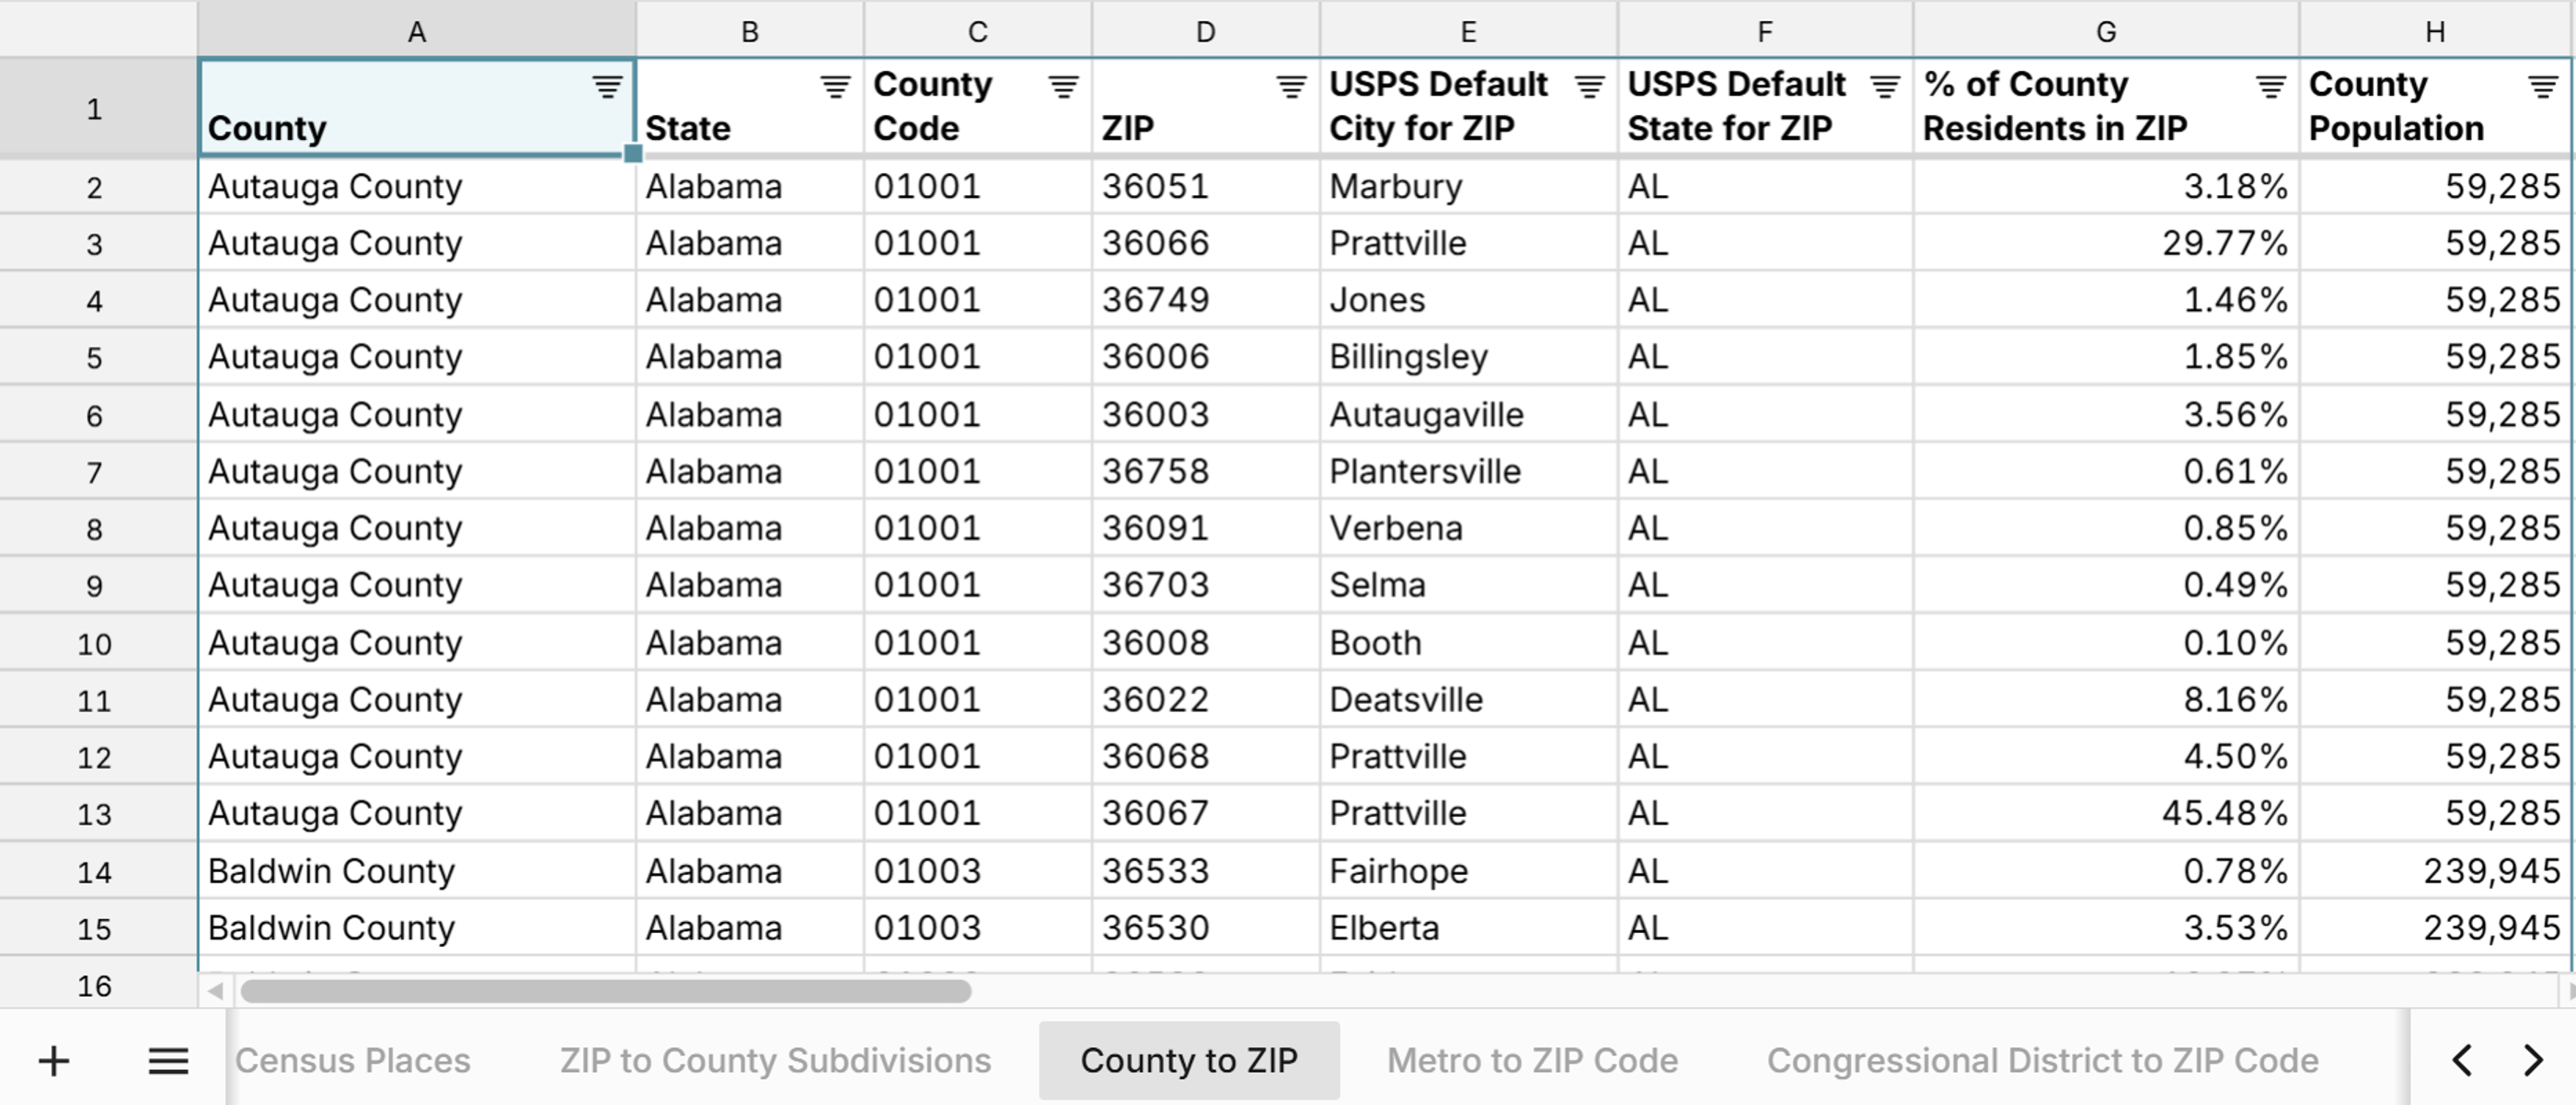Screen dimensions: 2576x1105
Task: Select column H by clicking its header
Action: point(2434,30)
